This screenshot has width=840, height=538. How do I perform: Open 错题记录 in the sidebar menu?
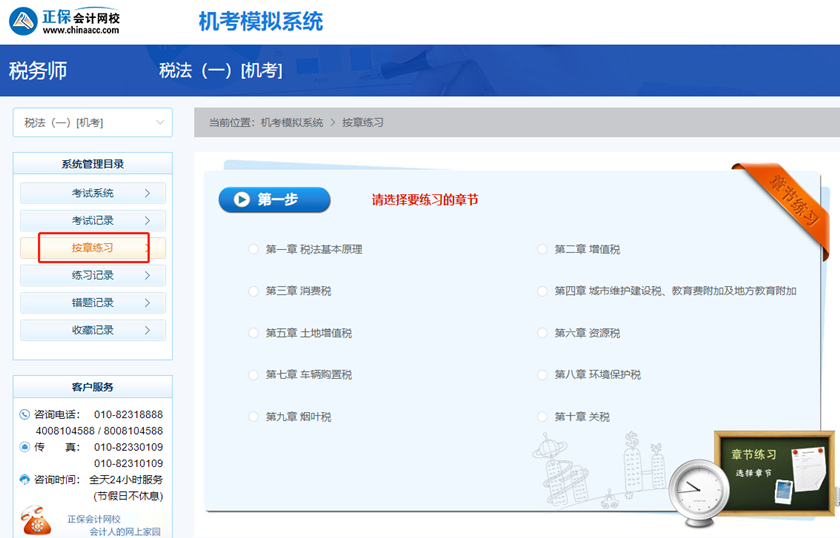[x=92, y=303]
